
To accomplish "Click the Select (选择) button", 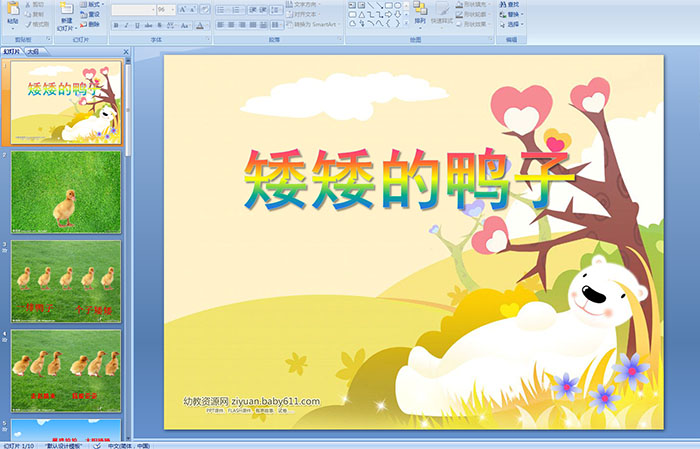I will [511, 24].
